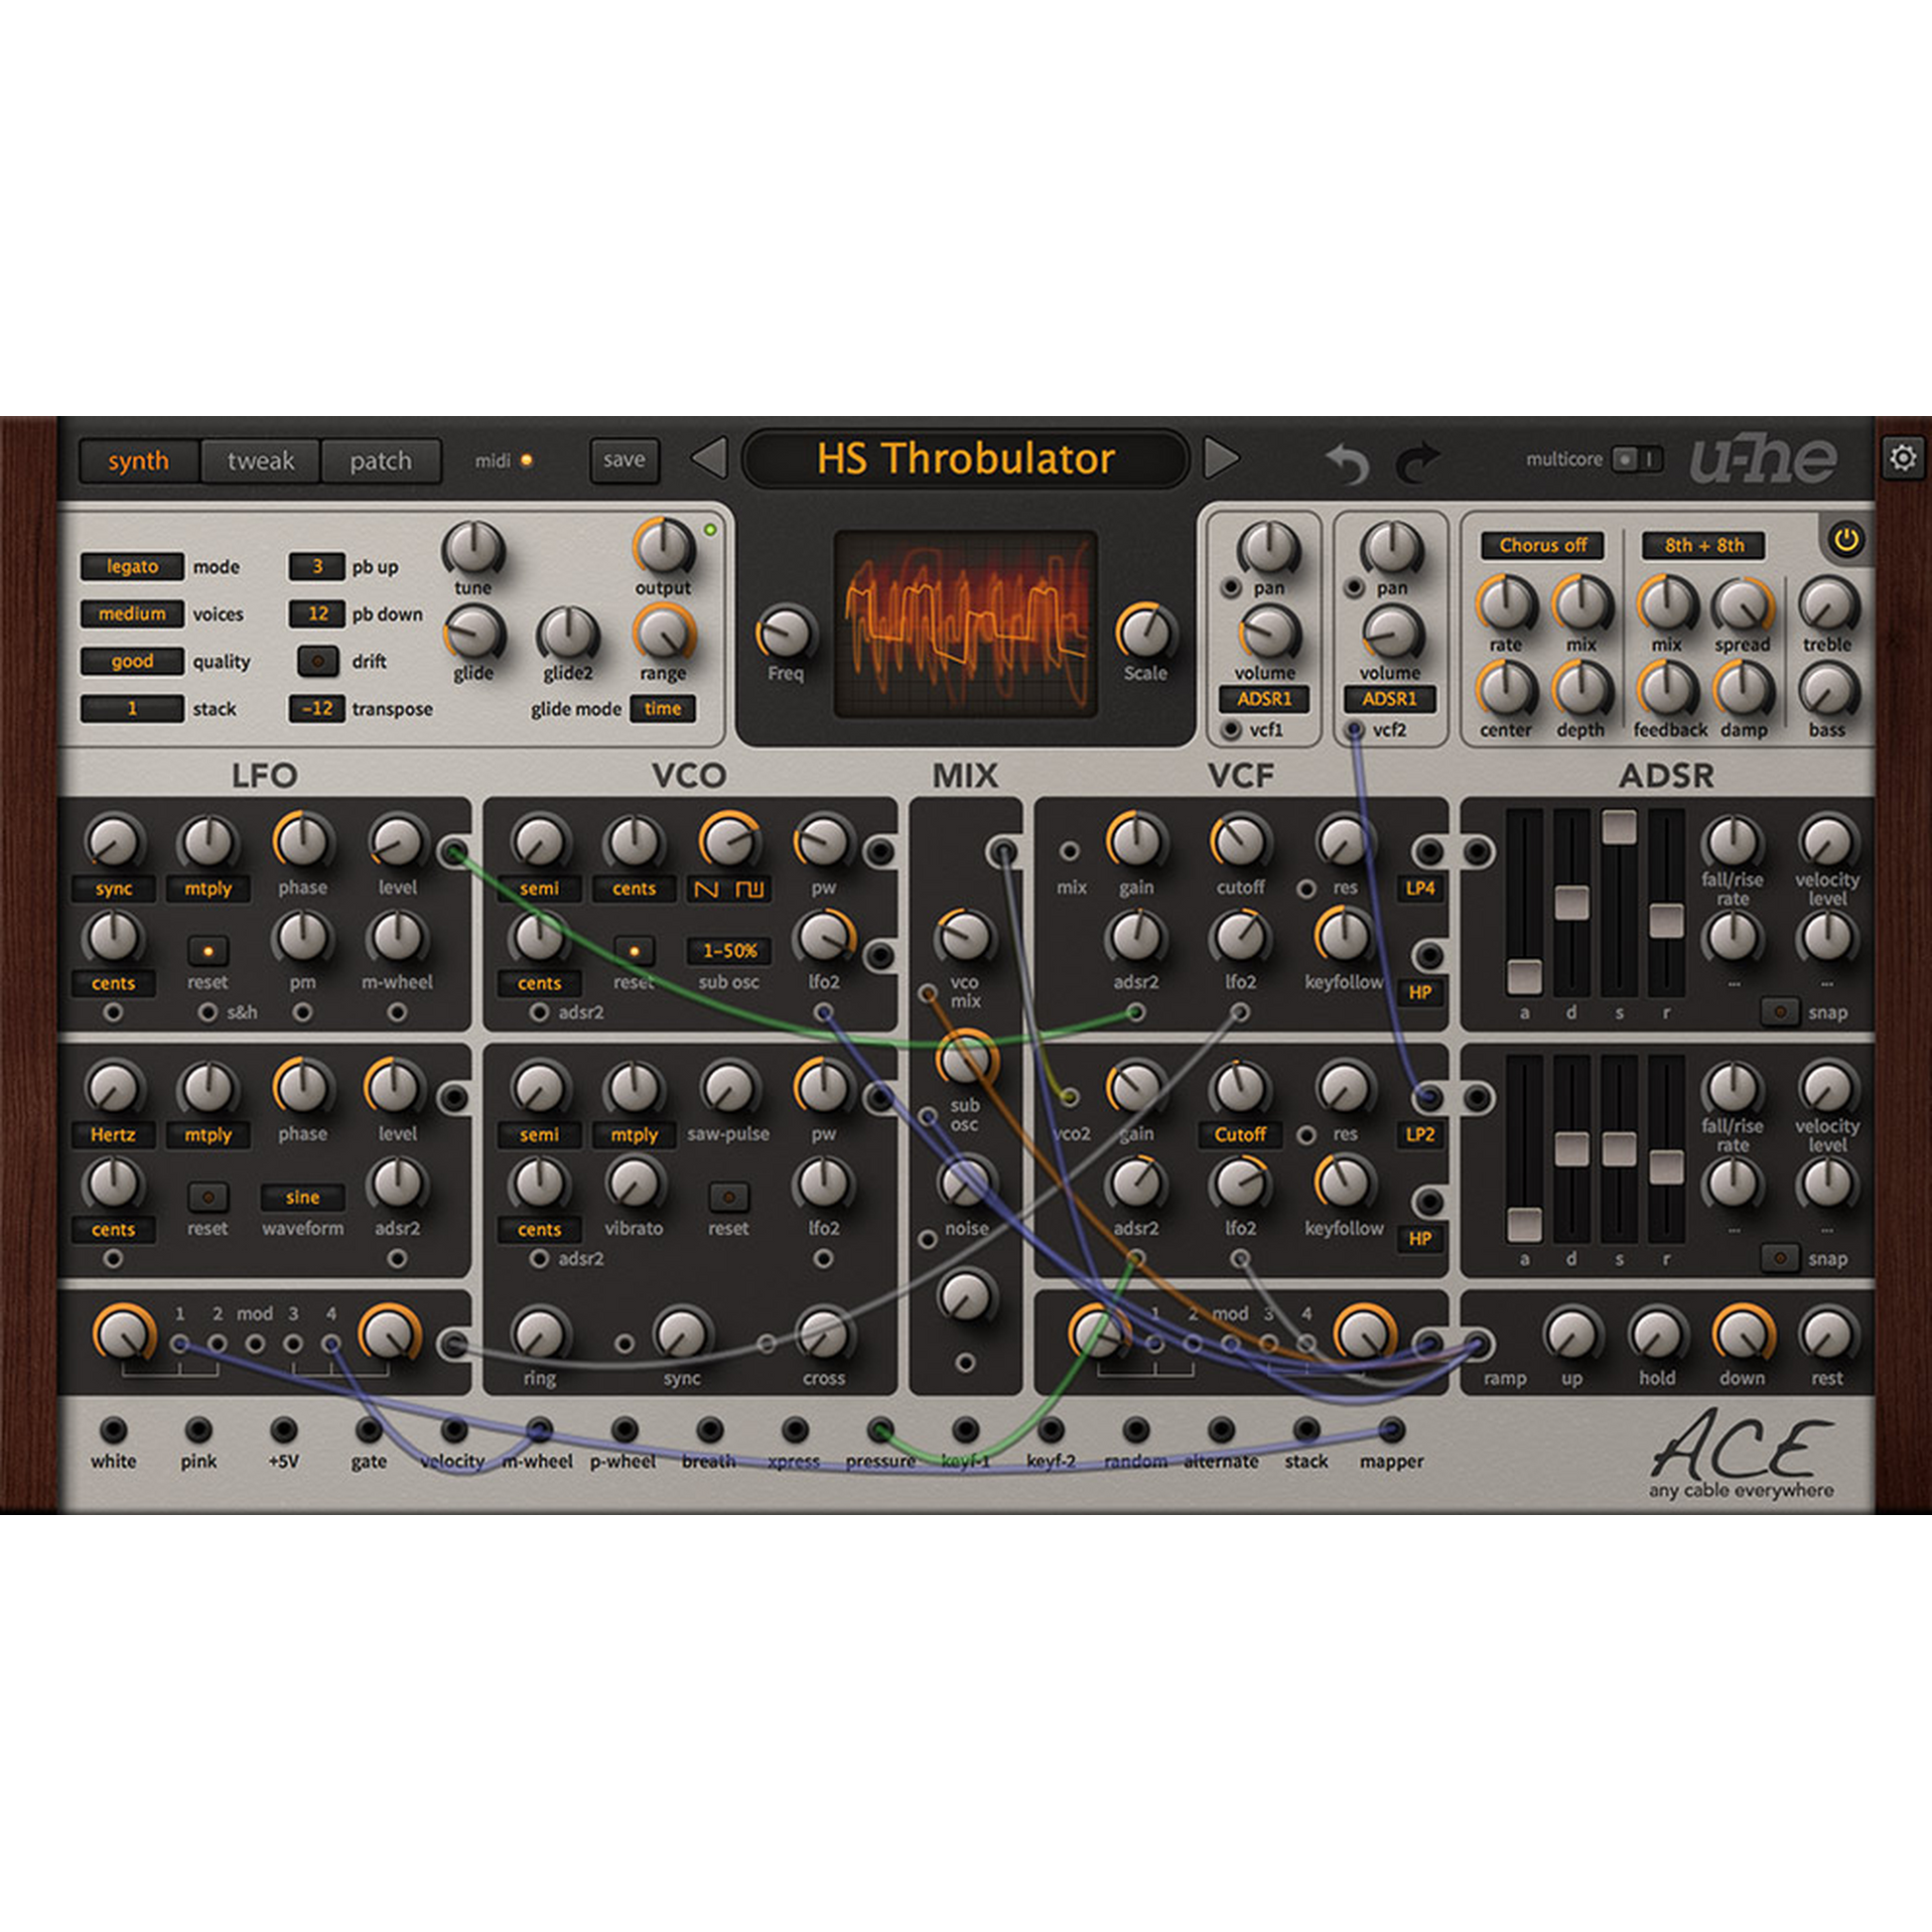This screenshot has height=1932, width=1932.
Task: Click the VCF2 Cutoff label
Action: click(1240, 1135)
